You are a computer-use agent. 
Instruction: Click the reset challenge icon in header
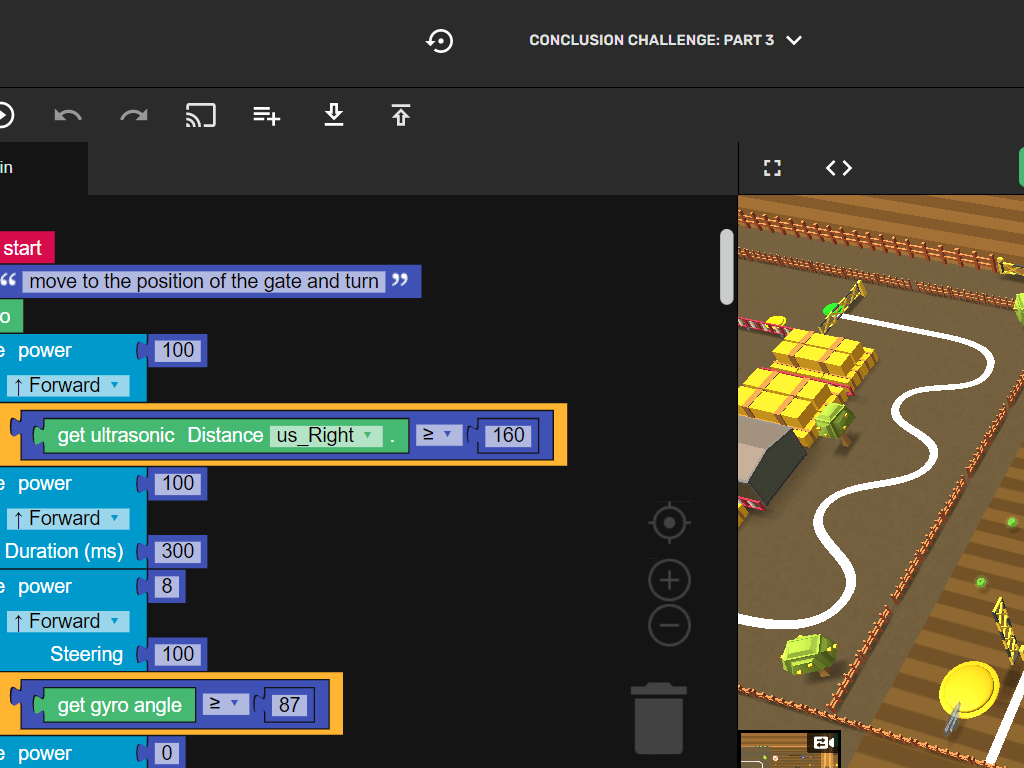[x=440, y=41]
